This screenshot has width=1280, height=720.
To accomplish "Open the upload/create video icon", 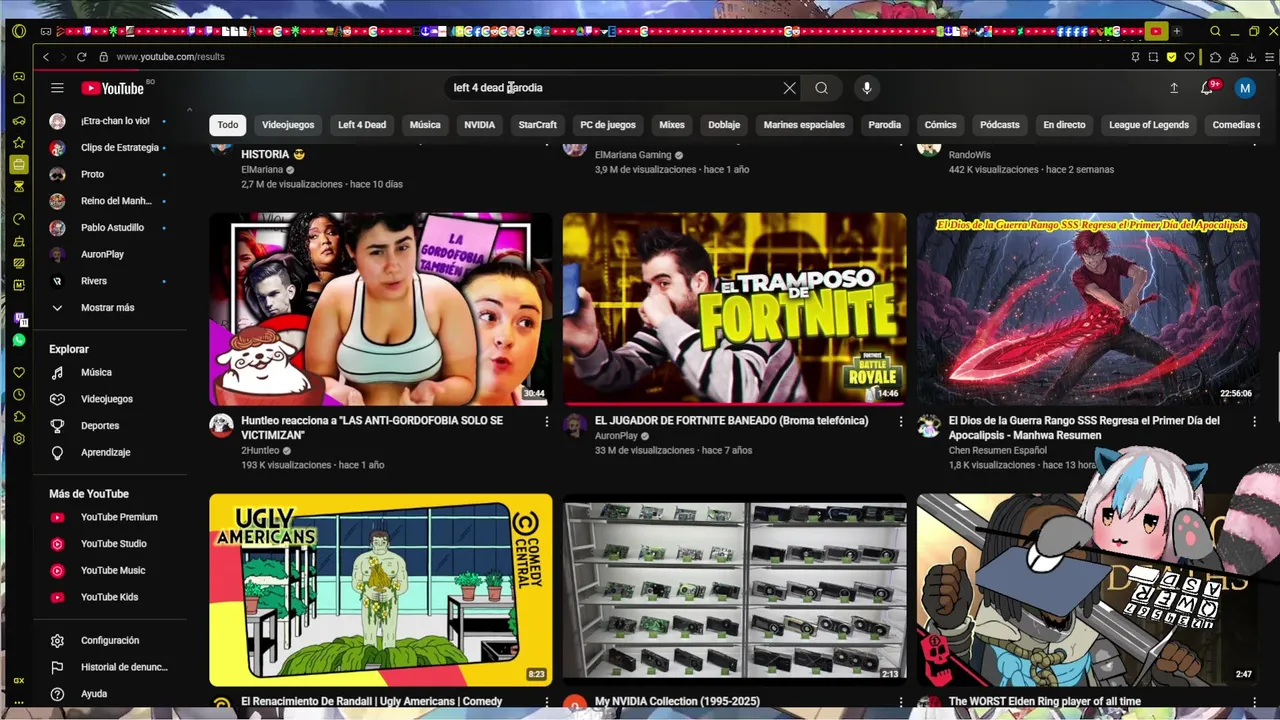I will click(1174, 88).
